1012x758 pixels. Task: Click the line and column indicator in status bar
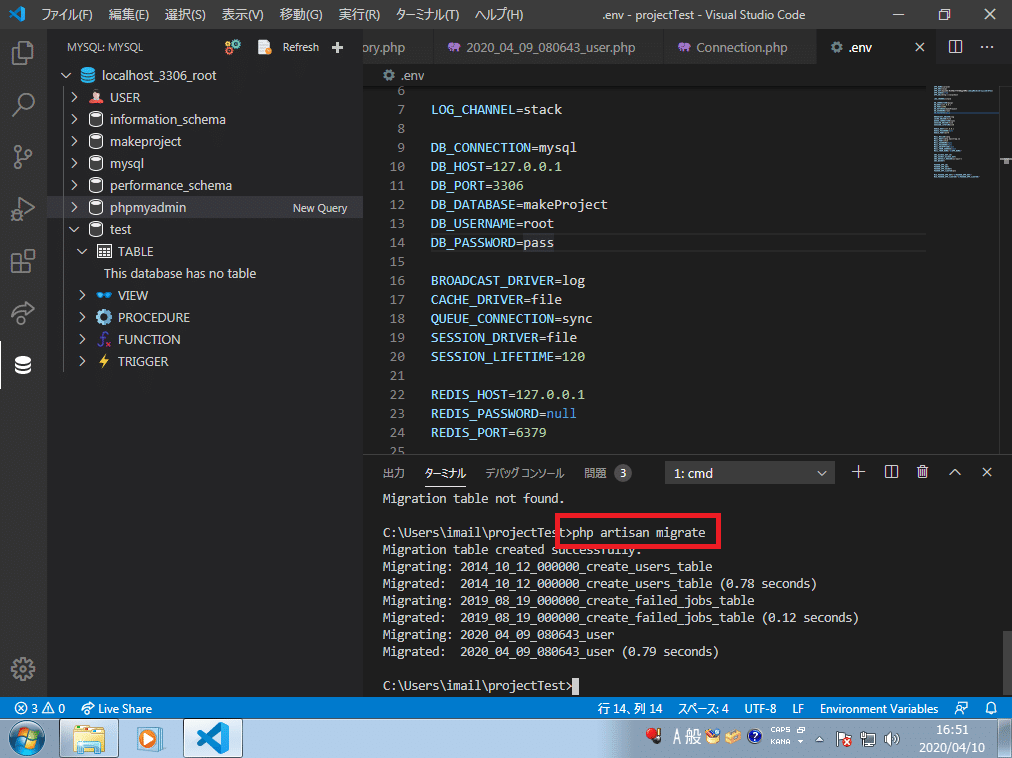(x=630, y=708)
